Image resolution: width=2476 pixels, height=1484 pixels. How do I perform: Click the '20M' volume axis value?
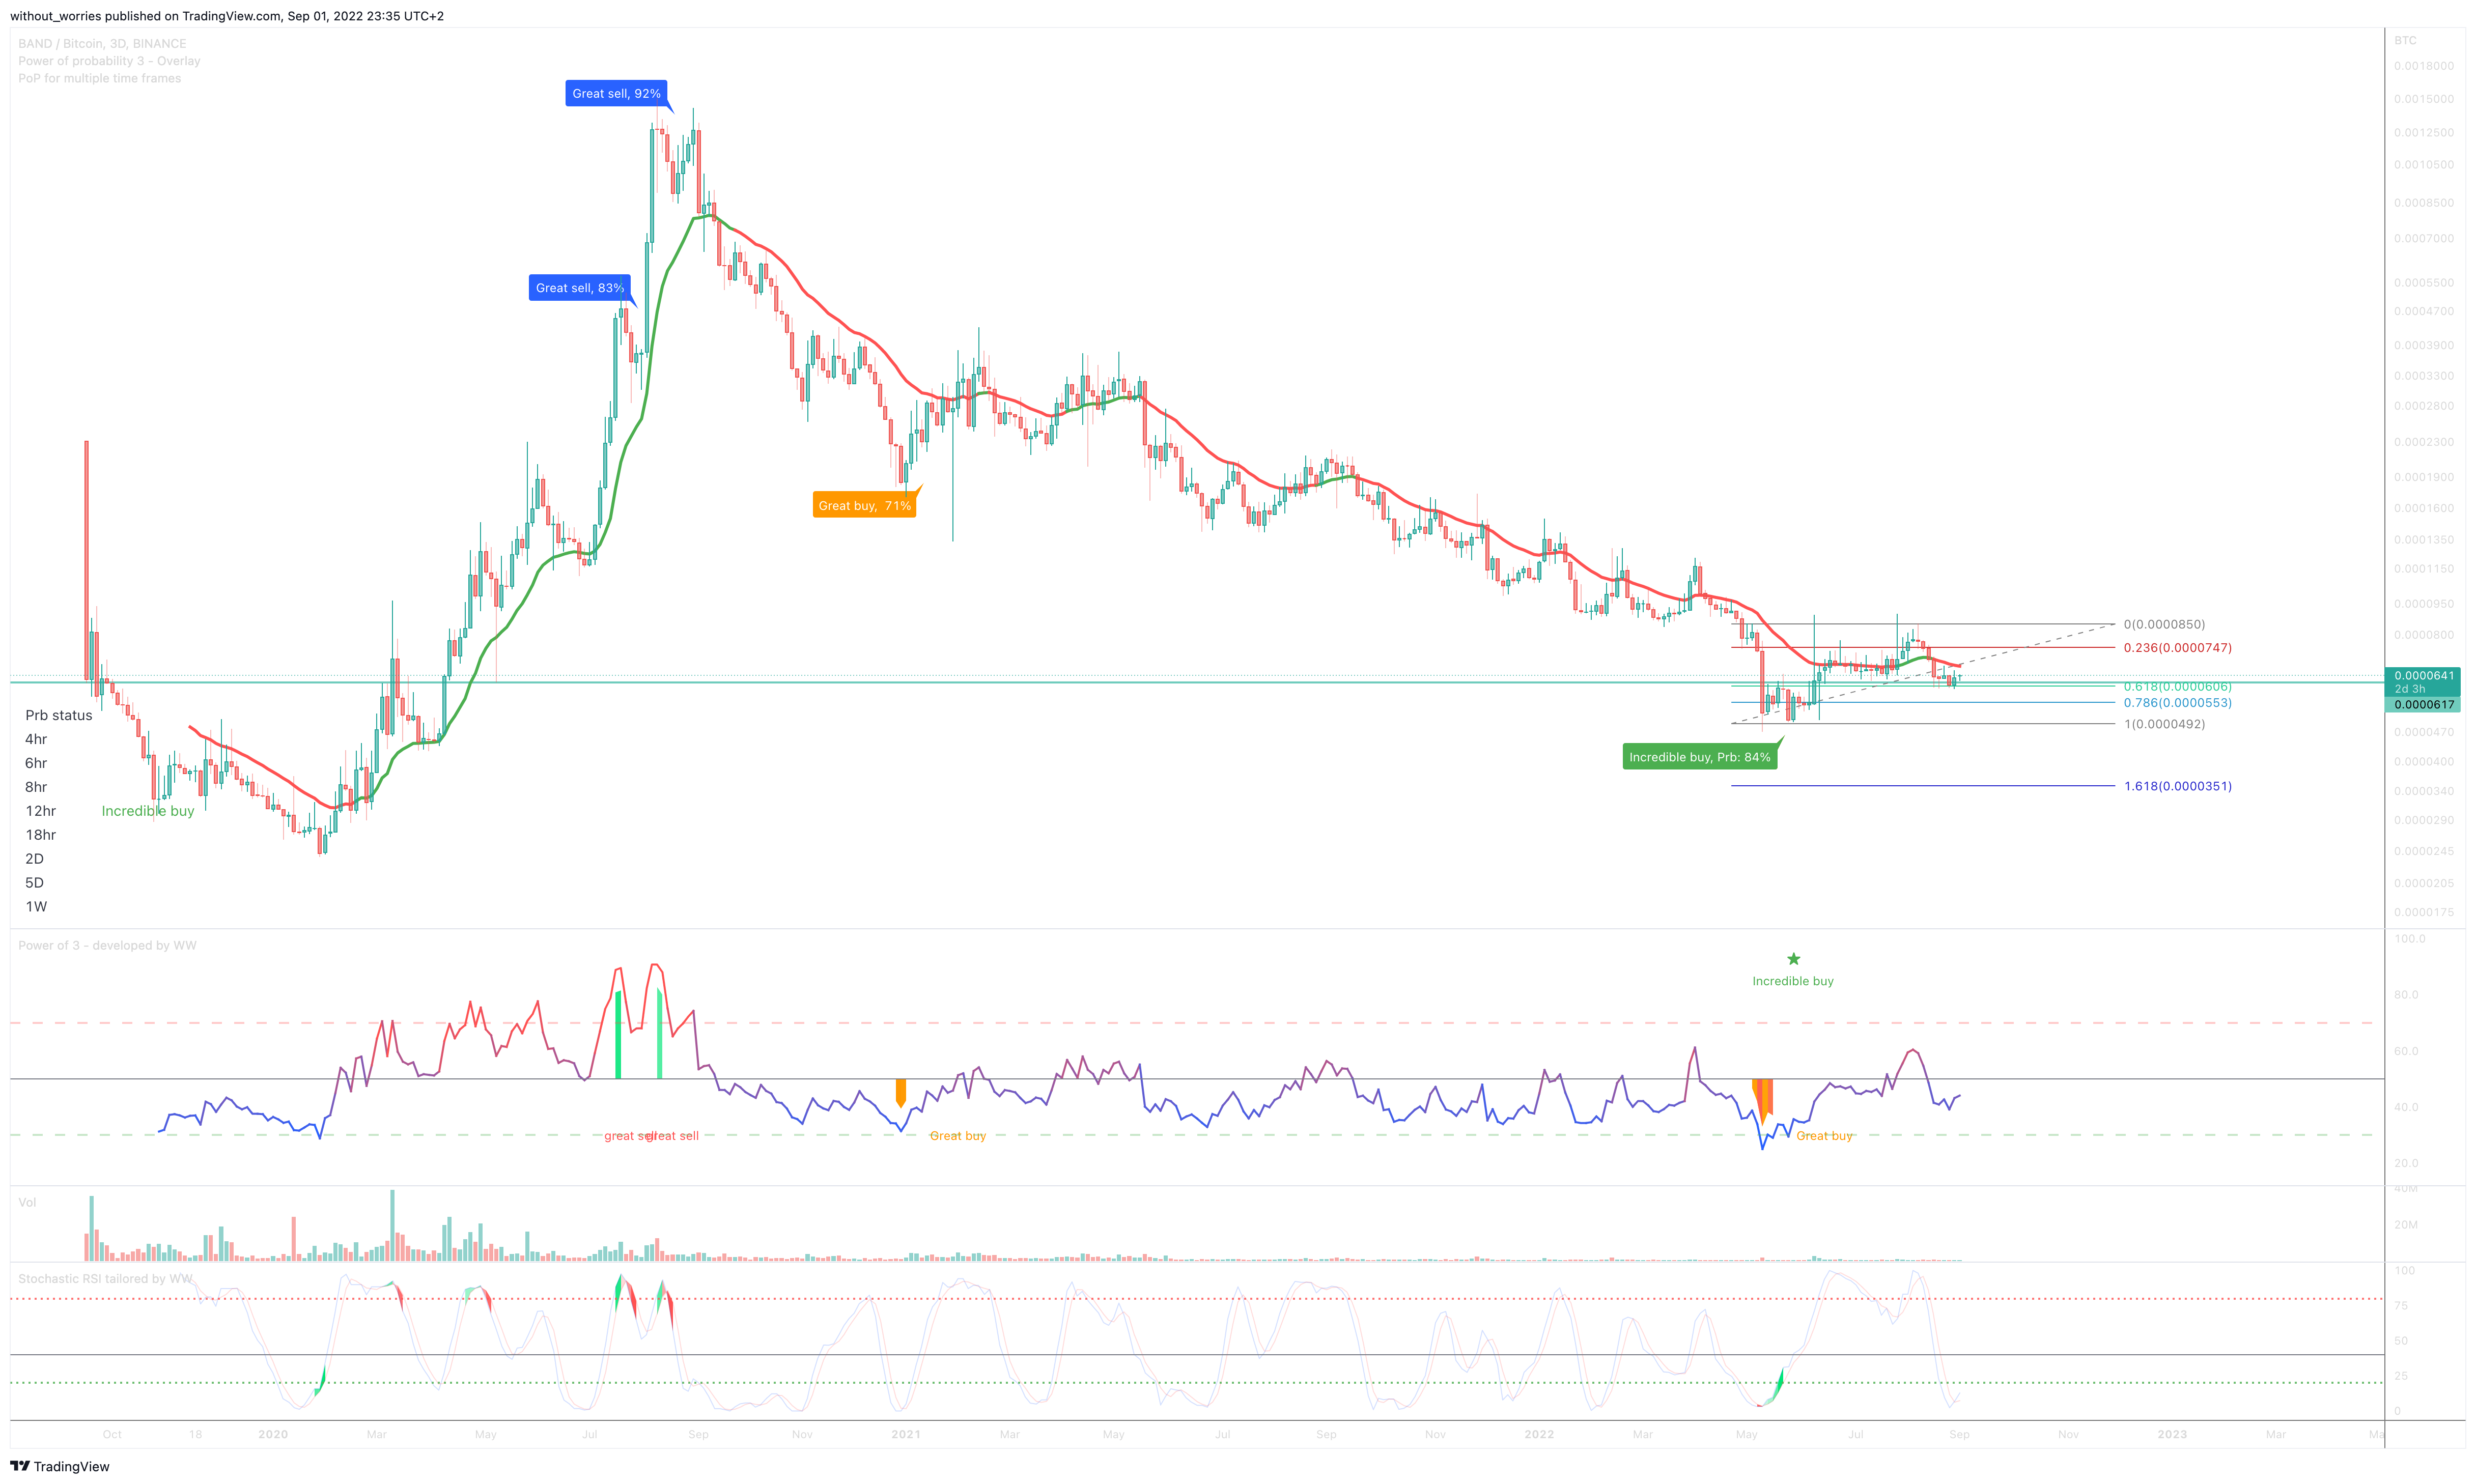[x=2406, y=1225]
